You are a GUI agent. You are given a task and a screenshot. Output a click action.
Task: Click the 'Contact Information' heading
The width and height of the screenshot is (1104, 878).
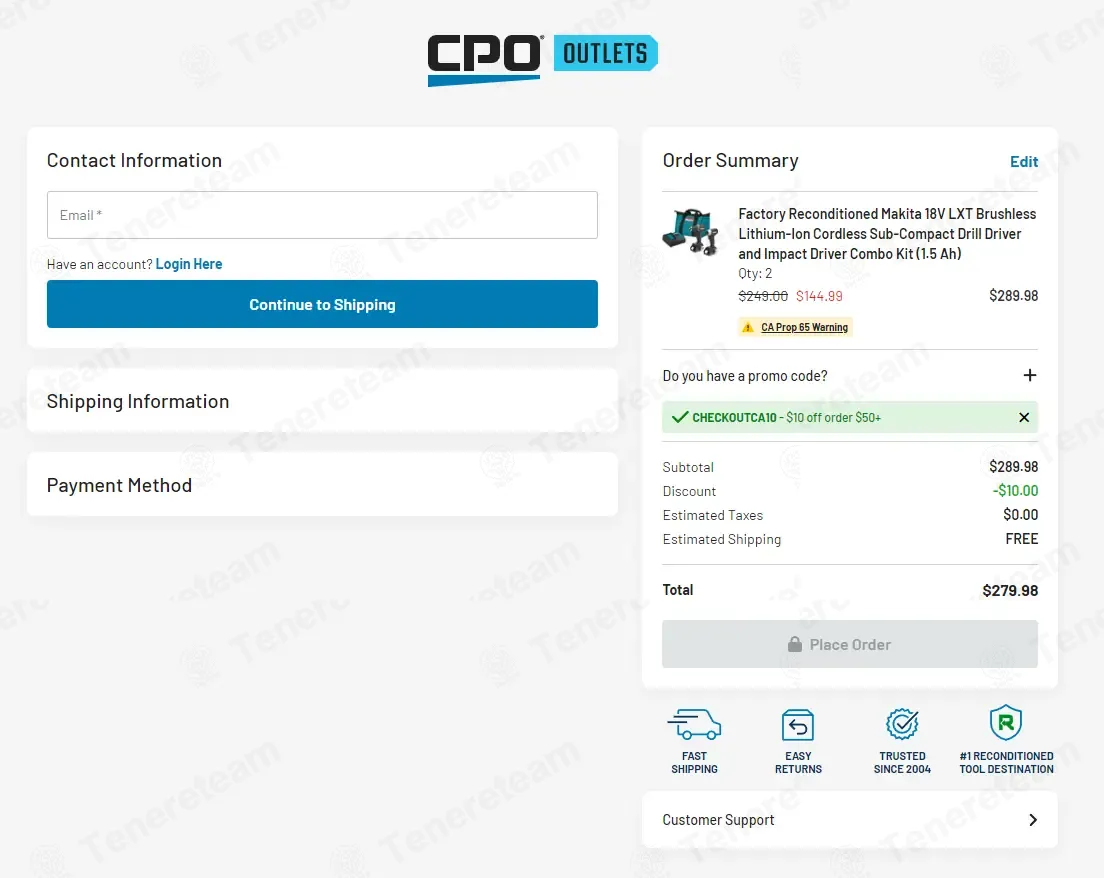pos(134,161)
